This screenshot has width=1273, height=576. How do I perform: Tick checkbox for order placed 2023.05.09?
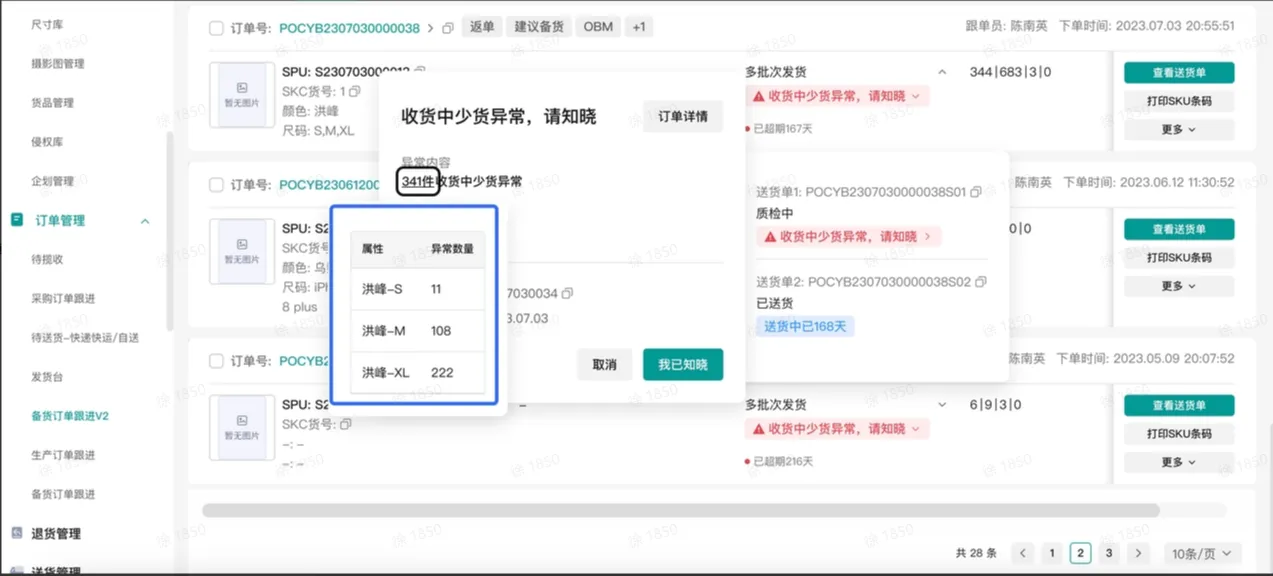(x=216, y=361)
